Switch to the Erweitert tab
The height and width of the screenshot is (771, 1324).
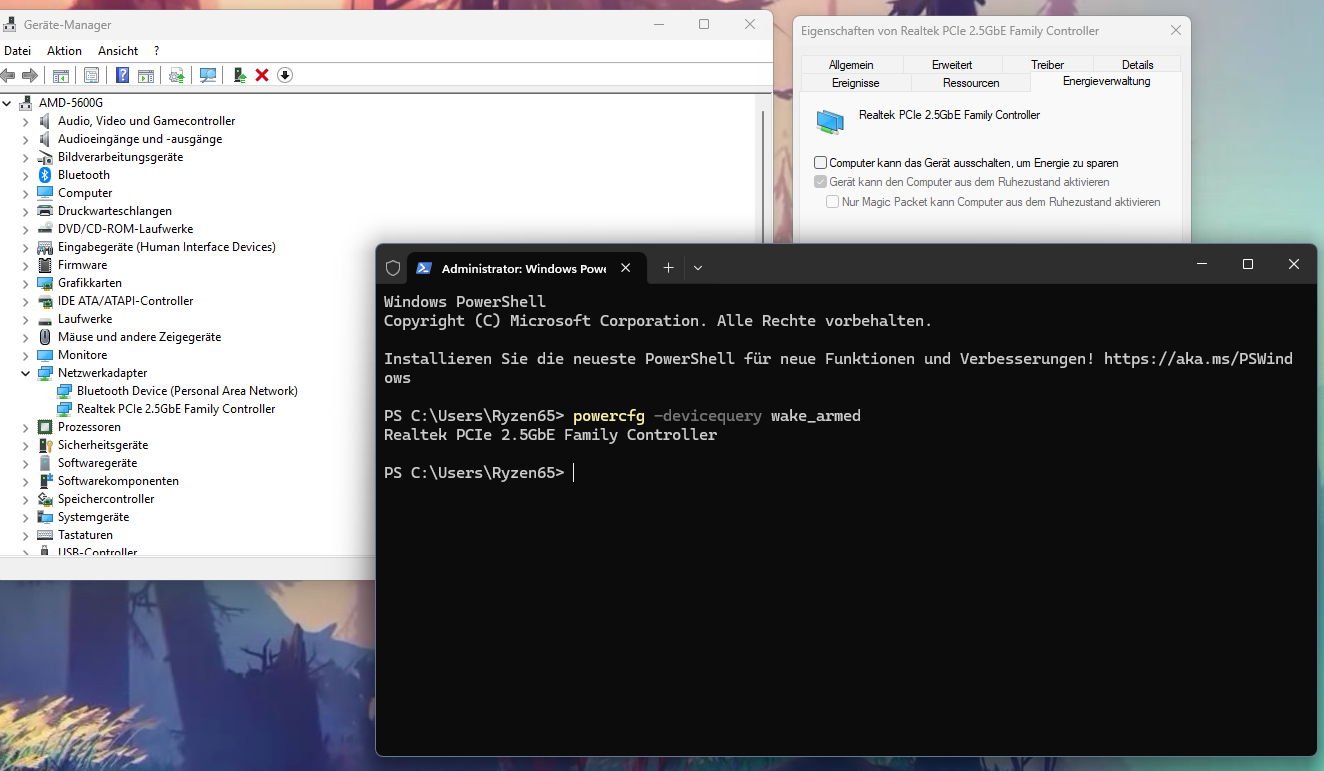(952, 65)
